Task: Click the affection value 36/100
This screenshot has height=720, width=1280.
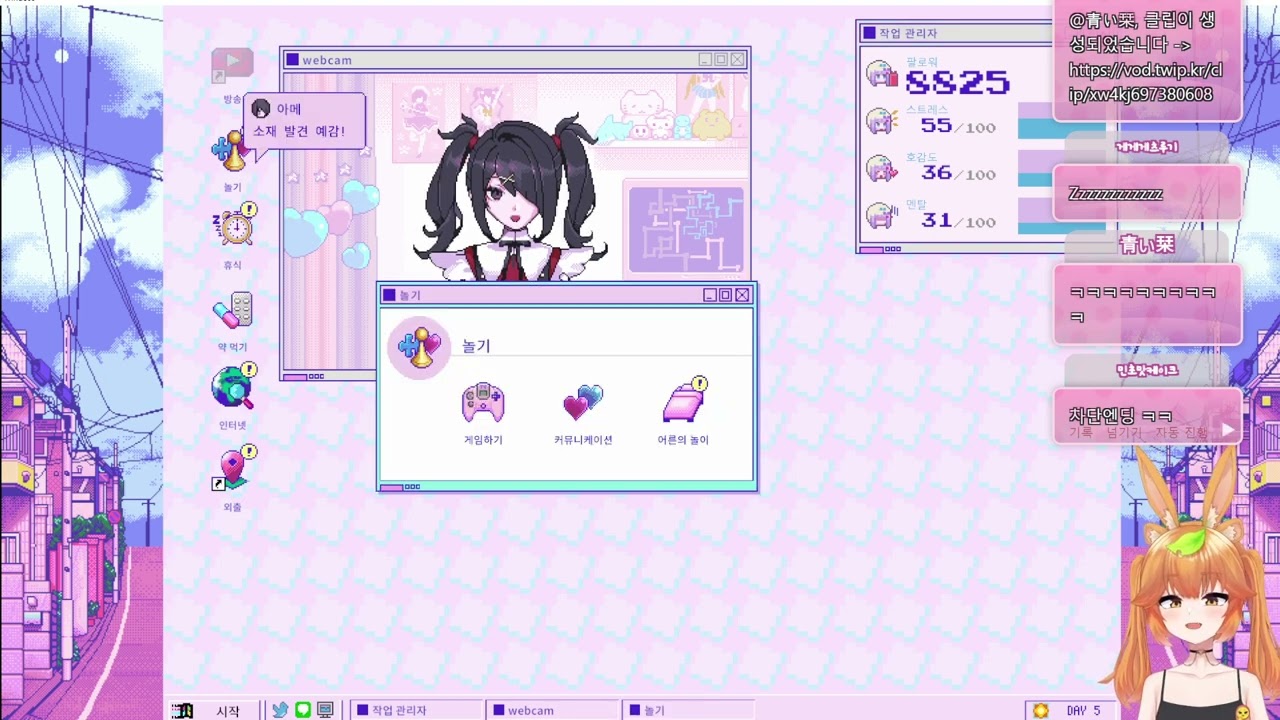Action: (958, 173)
